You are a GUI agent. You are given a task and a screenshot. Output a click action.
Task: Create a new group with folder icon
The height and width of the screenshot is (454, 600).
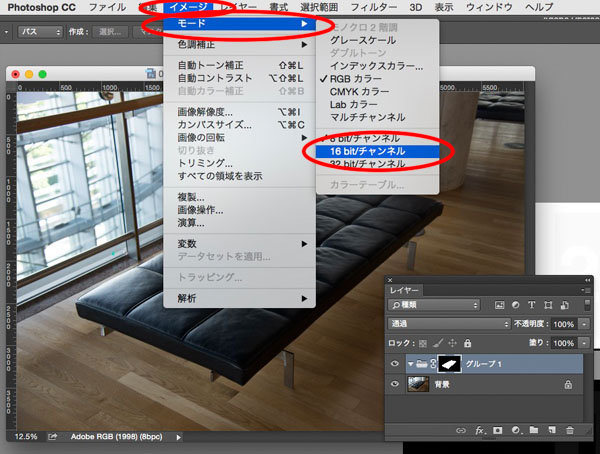coord(532,430)
